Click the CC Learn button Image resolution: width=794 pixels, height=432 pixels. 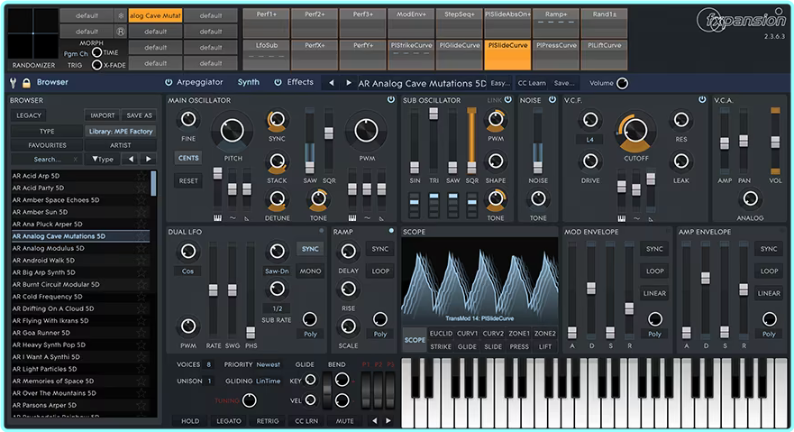point(532,83)
